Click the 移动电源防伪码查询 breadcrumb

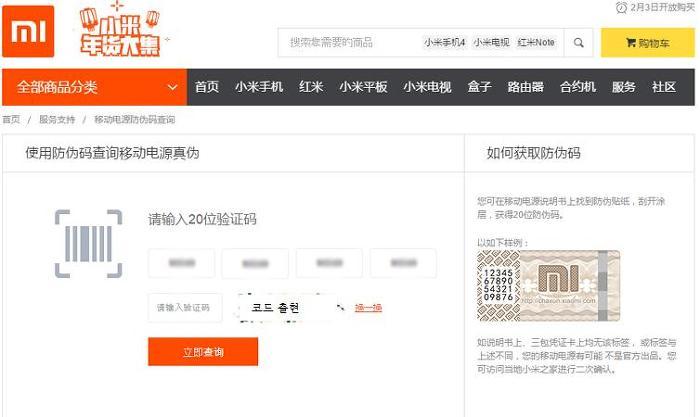click(x=134, y=120)
